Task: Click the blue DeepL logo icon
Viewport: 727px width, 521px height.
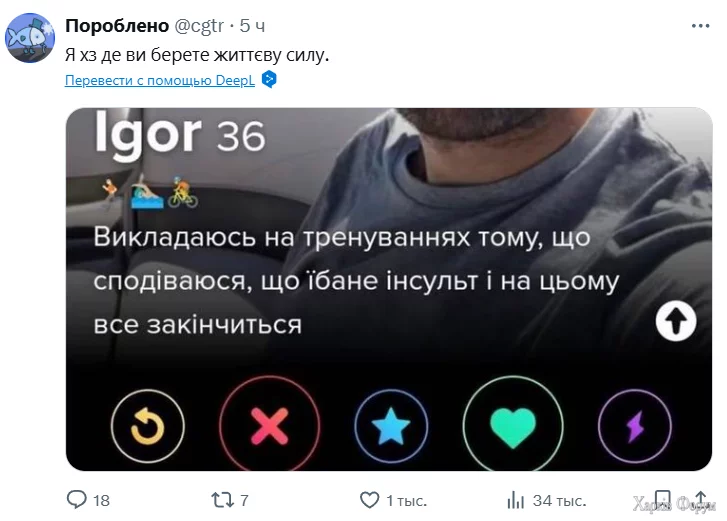Action: tap(269, 79)
